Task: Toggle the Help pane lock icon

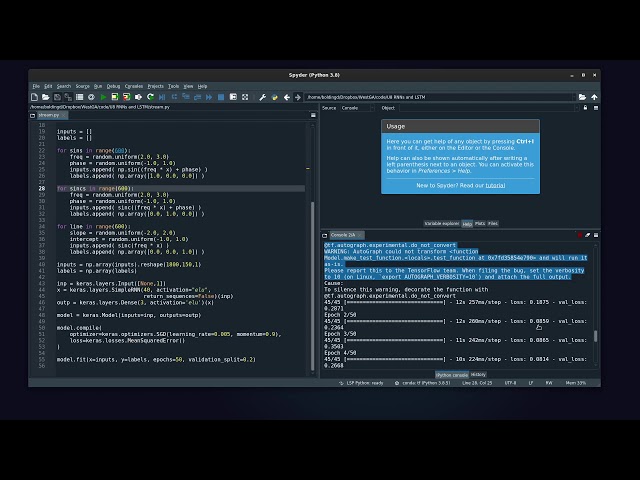Action: [x=585, y=108]
